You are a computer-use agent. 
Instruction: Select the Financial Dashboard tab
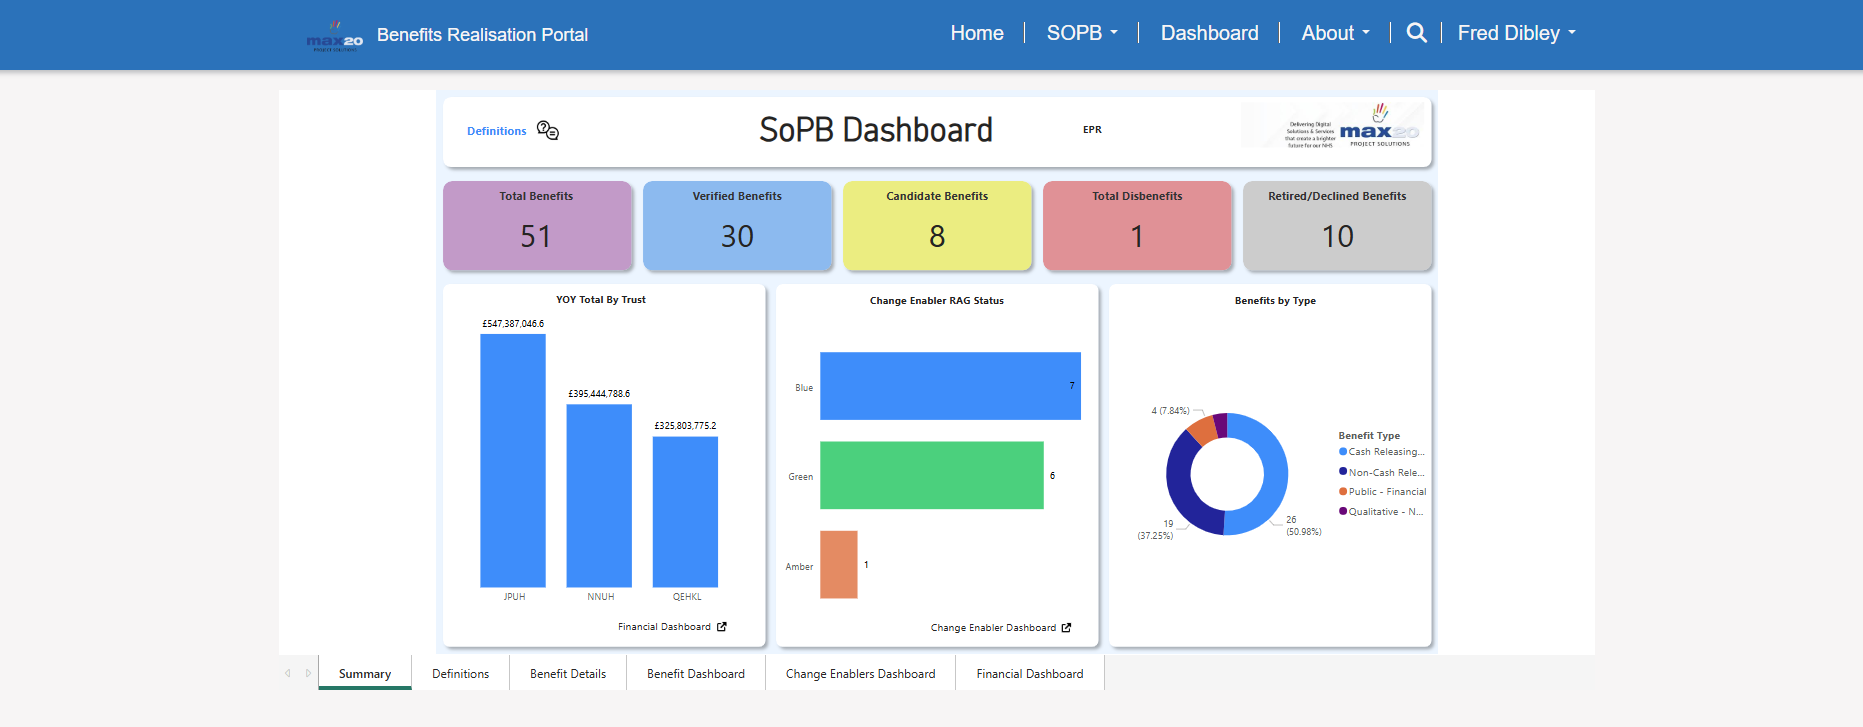(x=1029, y=674)
